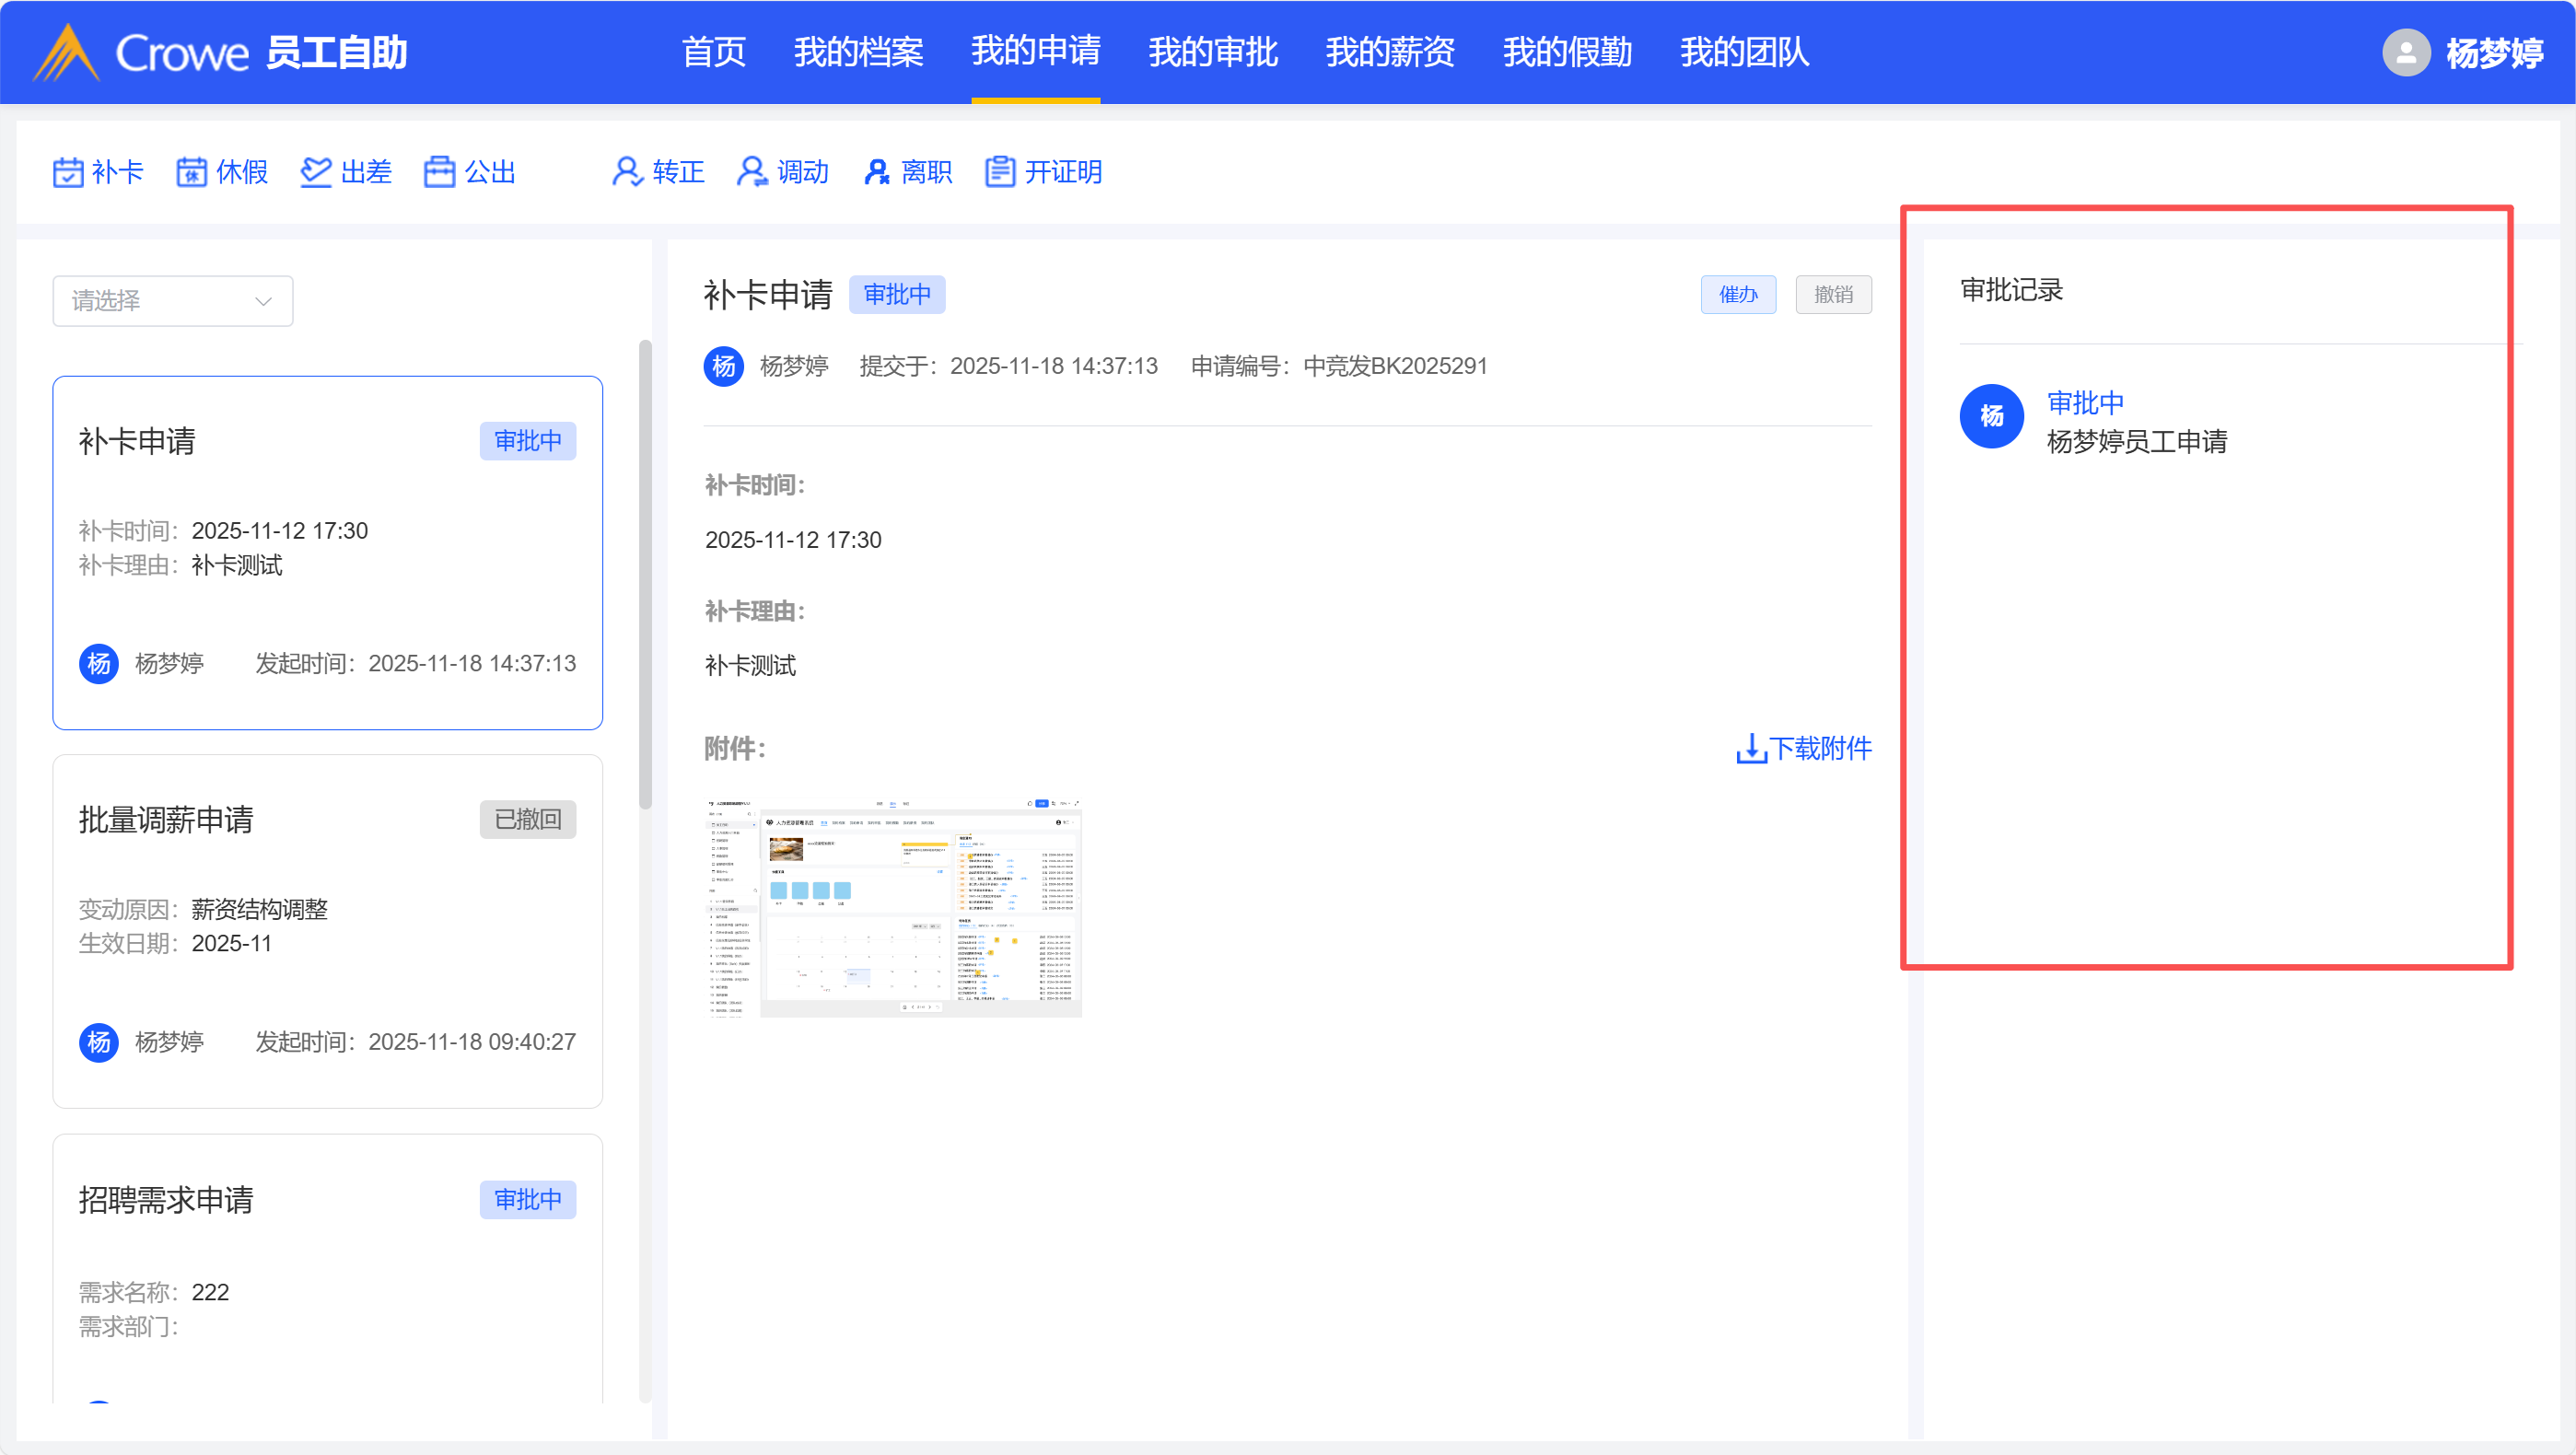Click the 公出 briefcase icon
Image resolution: width=2576 pixels, height=1455 pixels.
point(439,172)
